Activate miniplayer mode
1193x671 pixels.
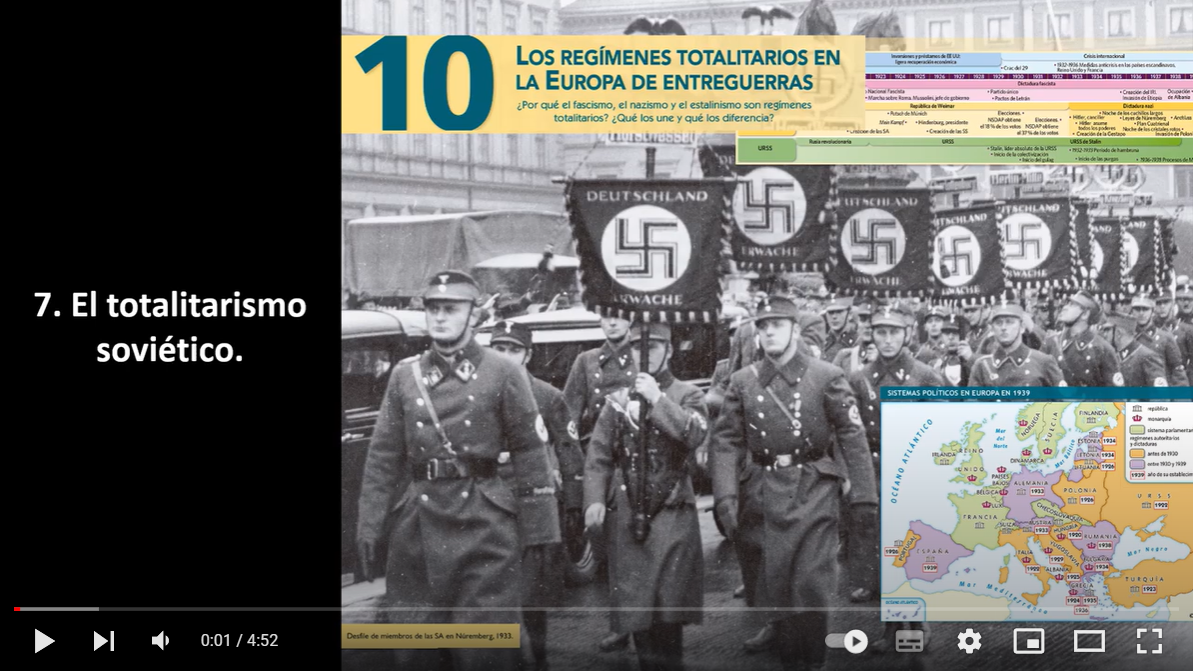pos(1029,641)
